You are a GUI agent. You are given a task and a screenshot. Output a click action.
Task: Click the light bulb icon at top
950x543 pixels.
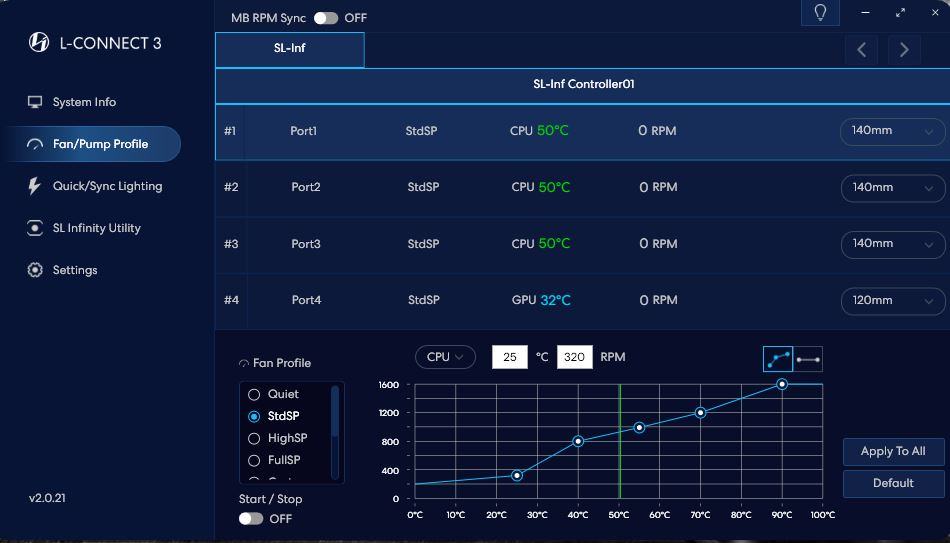coord(820,13)
